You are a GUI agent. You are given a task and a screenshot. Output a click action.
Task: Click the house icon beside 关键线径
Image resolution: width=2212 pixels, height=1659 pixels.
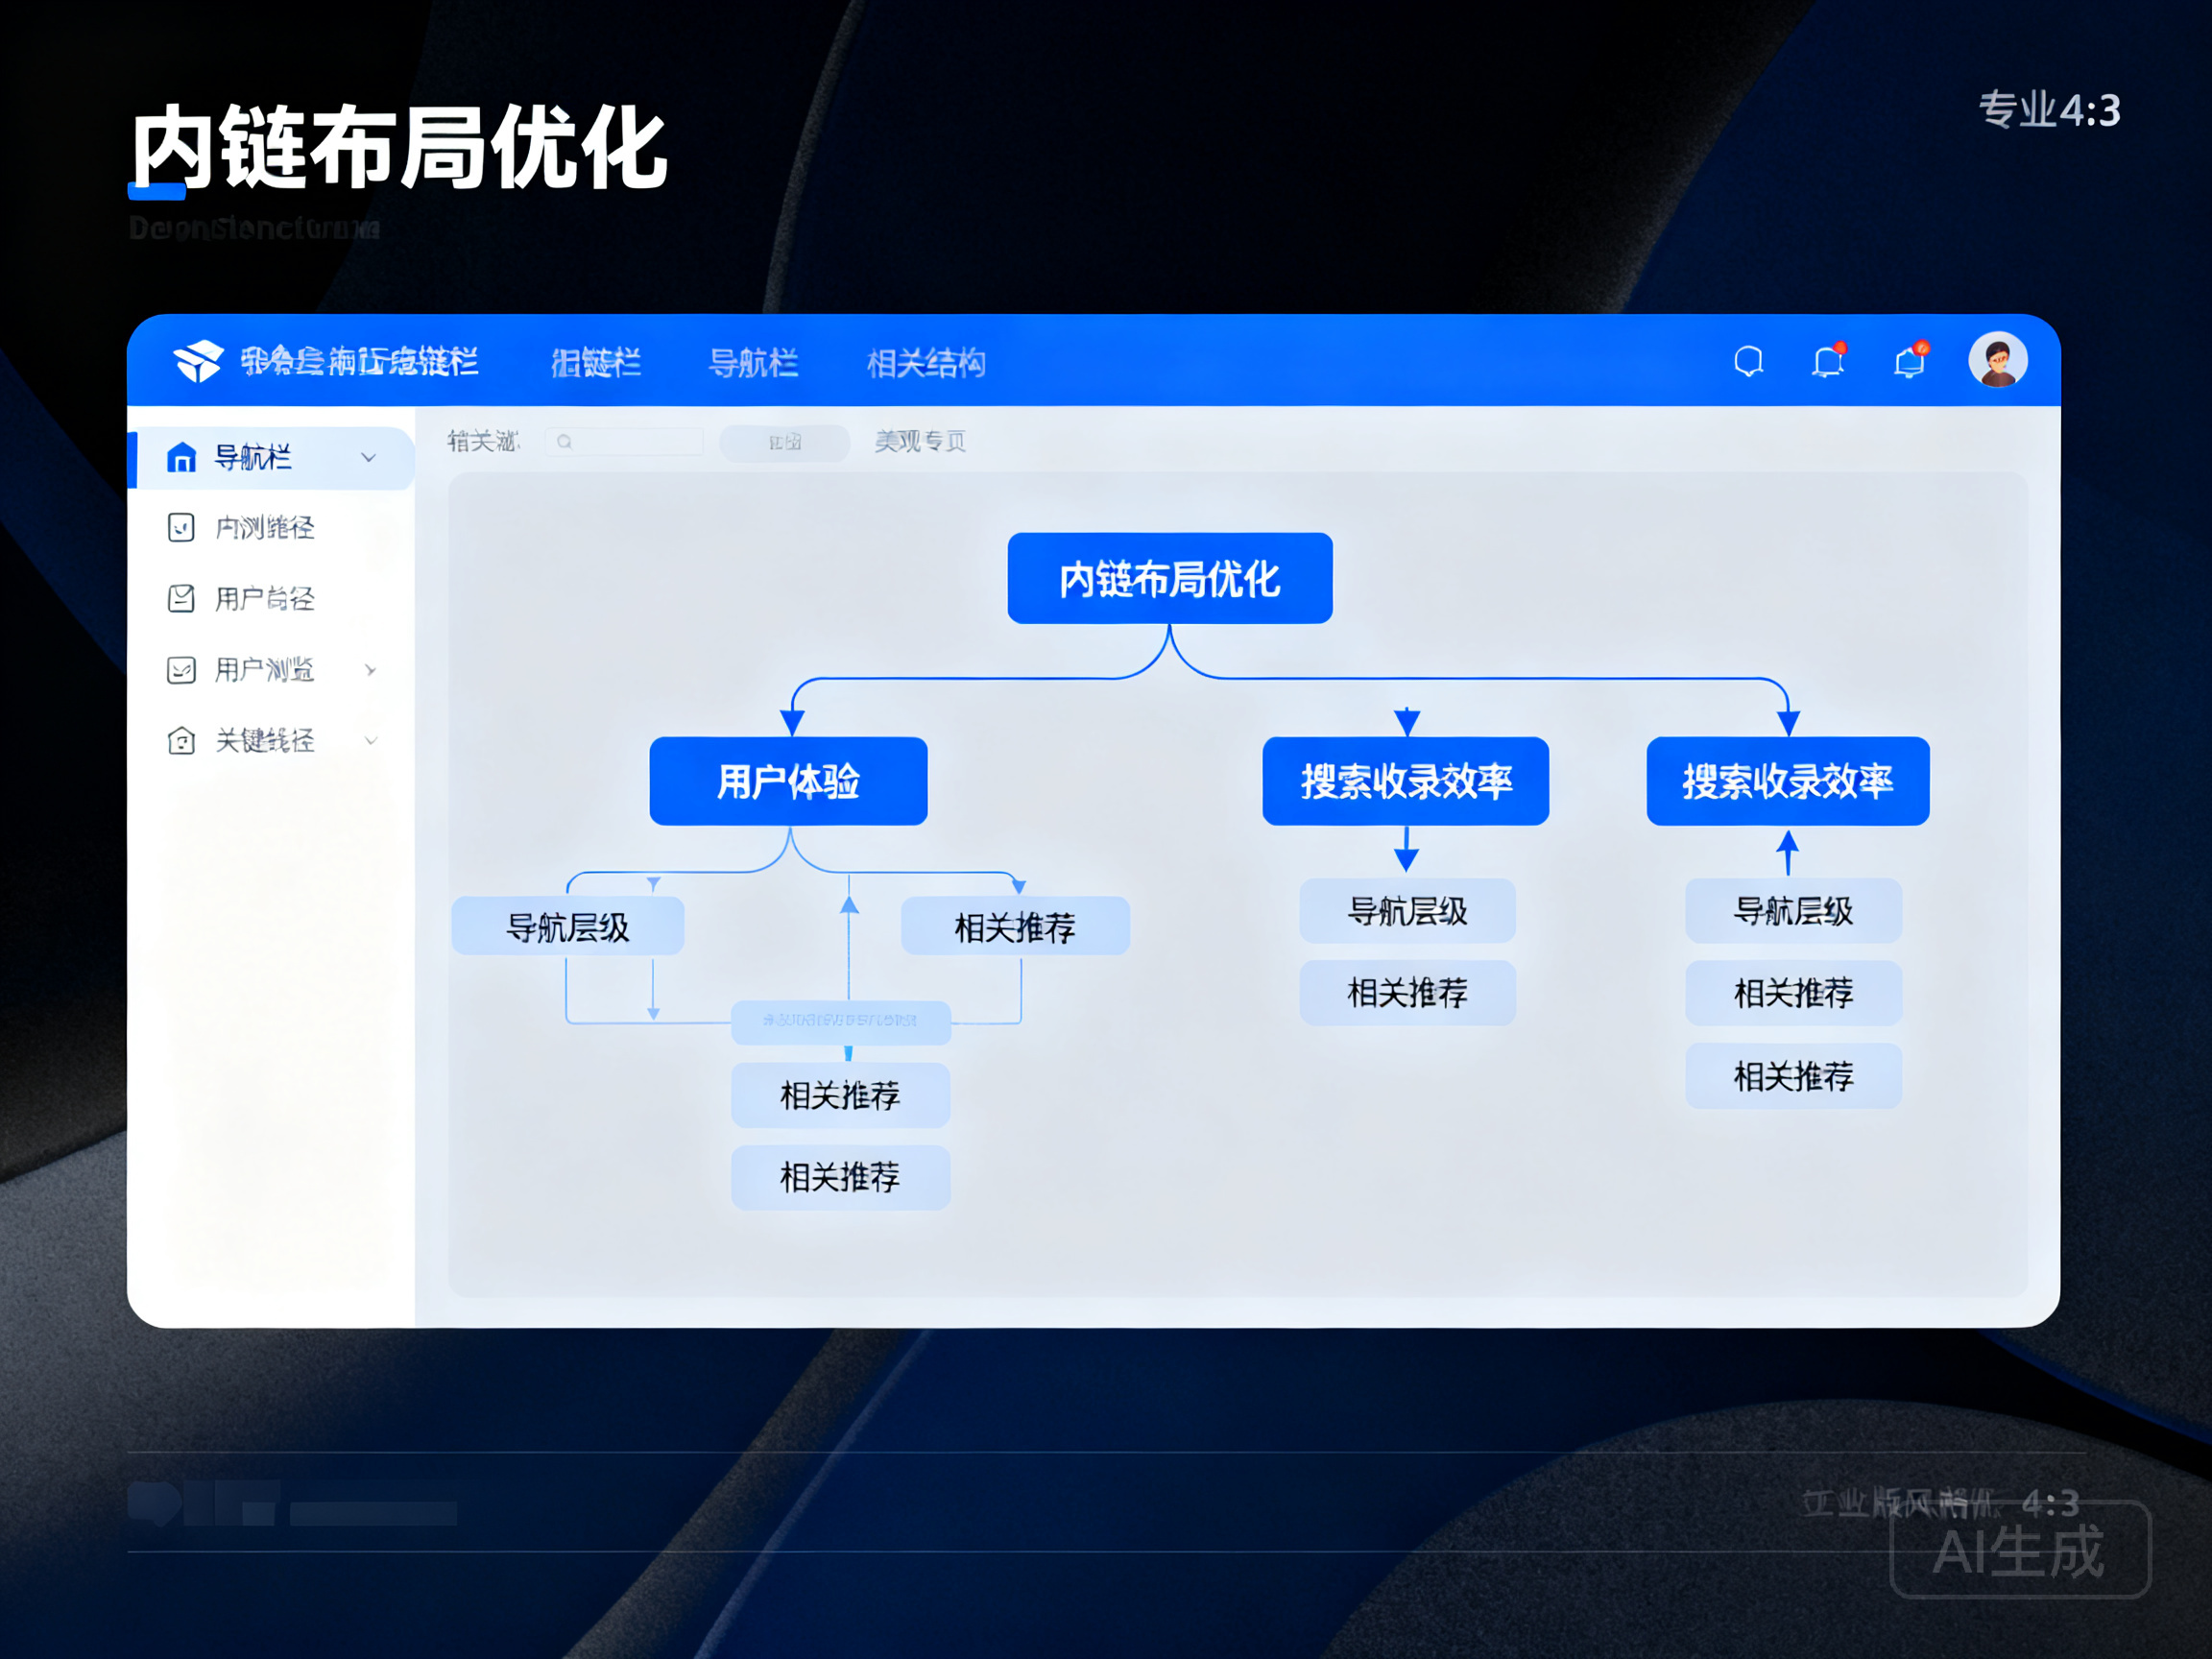pyautogui.click(x=181, y=740)
